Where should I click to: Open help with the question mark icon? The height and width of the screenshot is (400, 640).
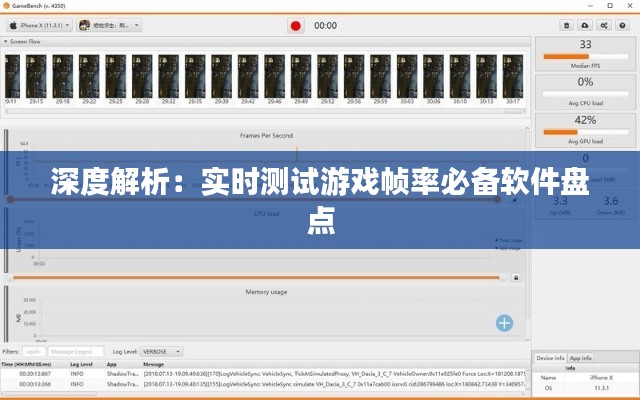pyautogui.click(x=622, y=25)
